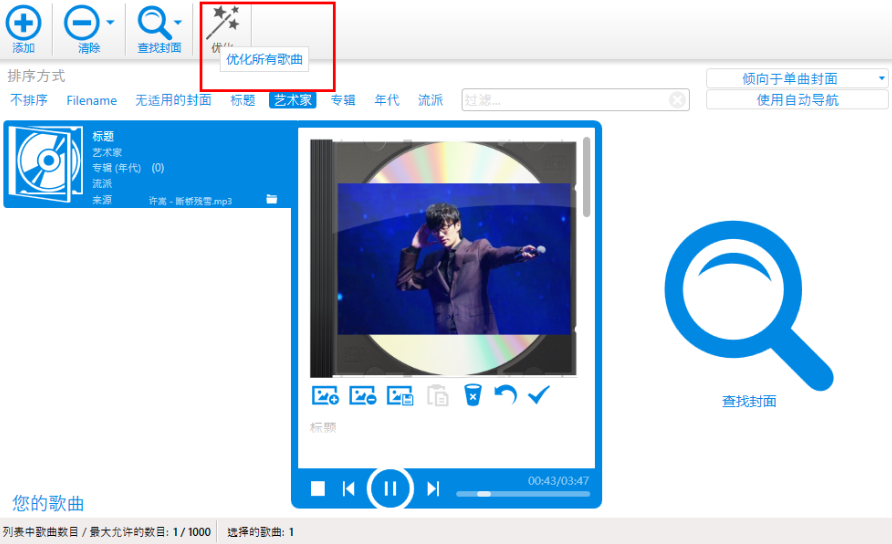Select the 许嵩 - 断桥残雪.mp3 song row
The height and width of the screenshot is (544, 892).
pyautogui.click(x=148, y=164)
